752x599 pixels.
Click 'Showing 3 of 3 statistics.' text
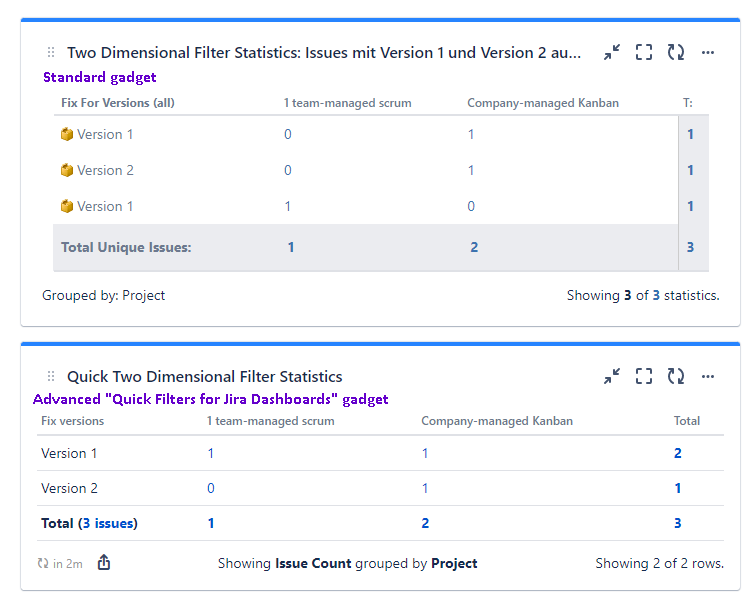[643, 295]
